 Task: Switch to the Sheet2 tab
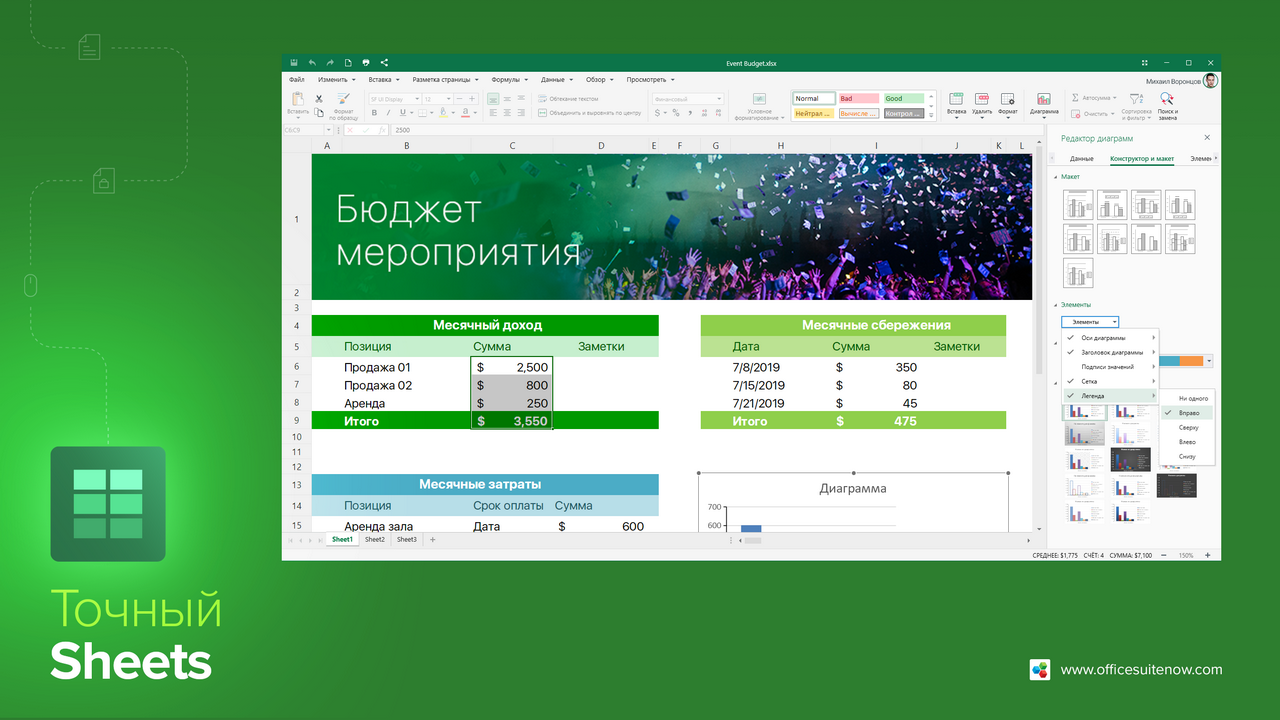(374, 540)
